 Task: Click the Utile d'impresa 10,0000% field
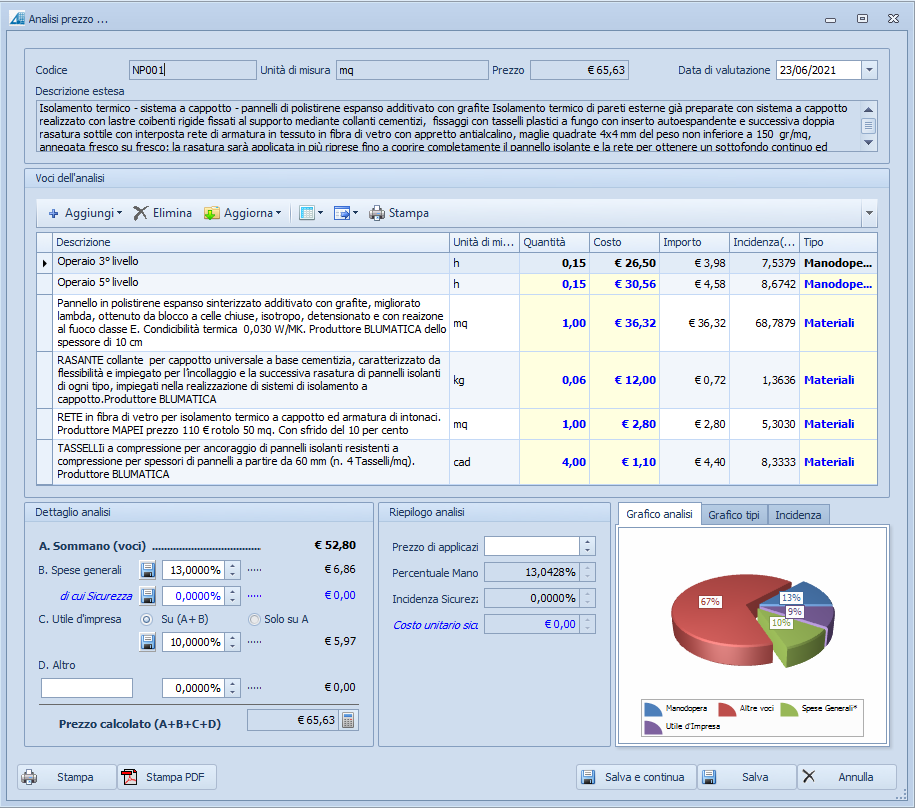(194, 642)
